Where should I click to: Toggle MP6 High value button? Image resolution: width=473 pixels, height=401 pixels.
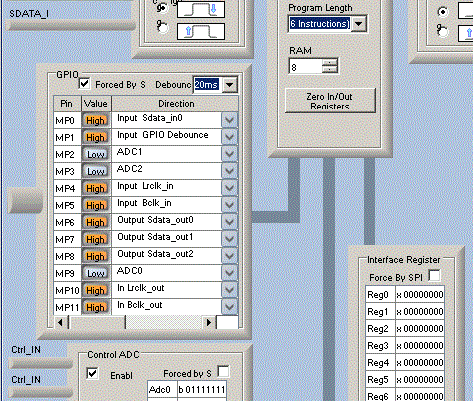(96, 222)
